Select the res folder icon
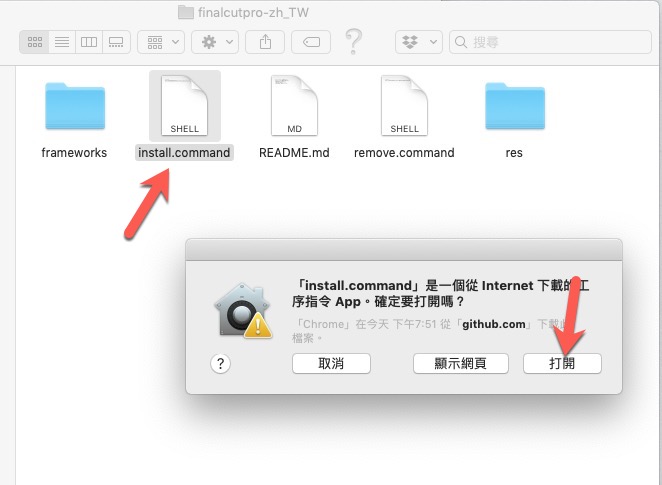The image size is (662, 485). (515, 106)
